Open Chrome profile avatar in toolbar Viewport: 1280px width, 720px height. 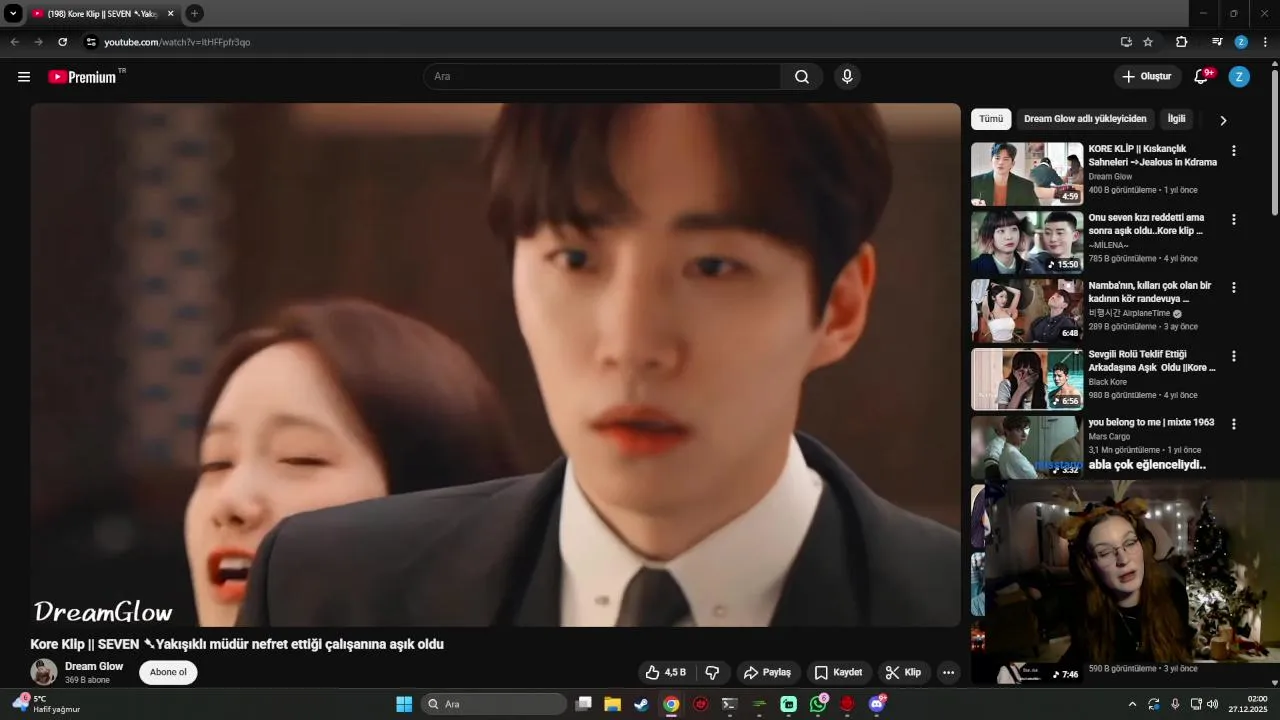(1241, 42)
